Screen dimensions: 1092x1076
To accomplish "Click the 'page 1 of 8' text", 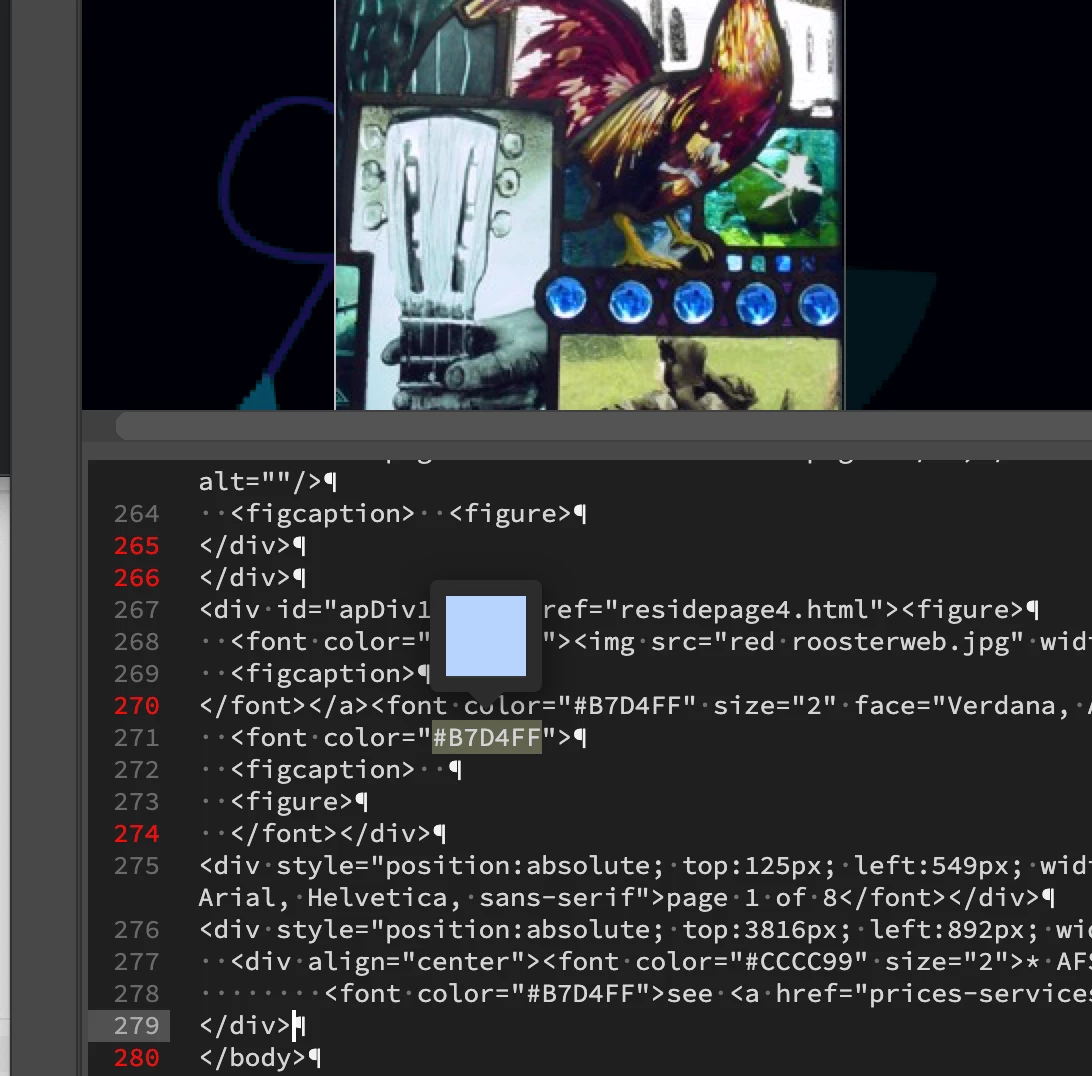I will coord(752,898).
